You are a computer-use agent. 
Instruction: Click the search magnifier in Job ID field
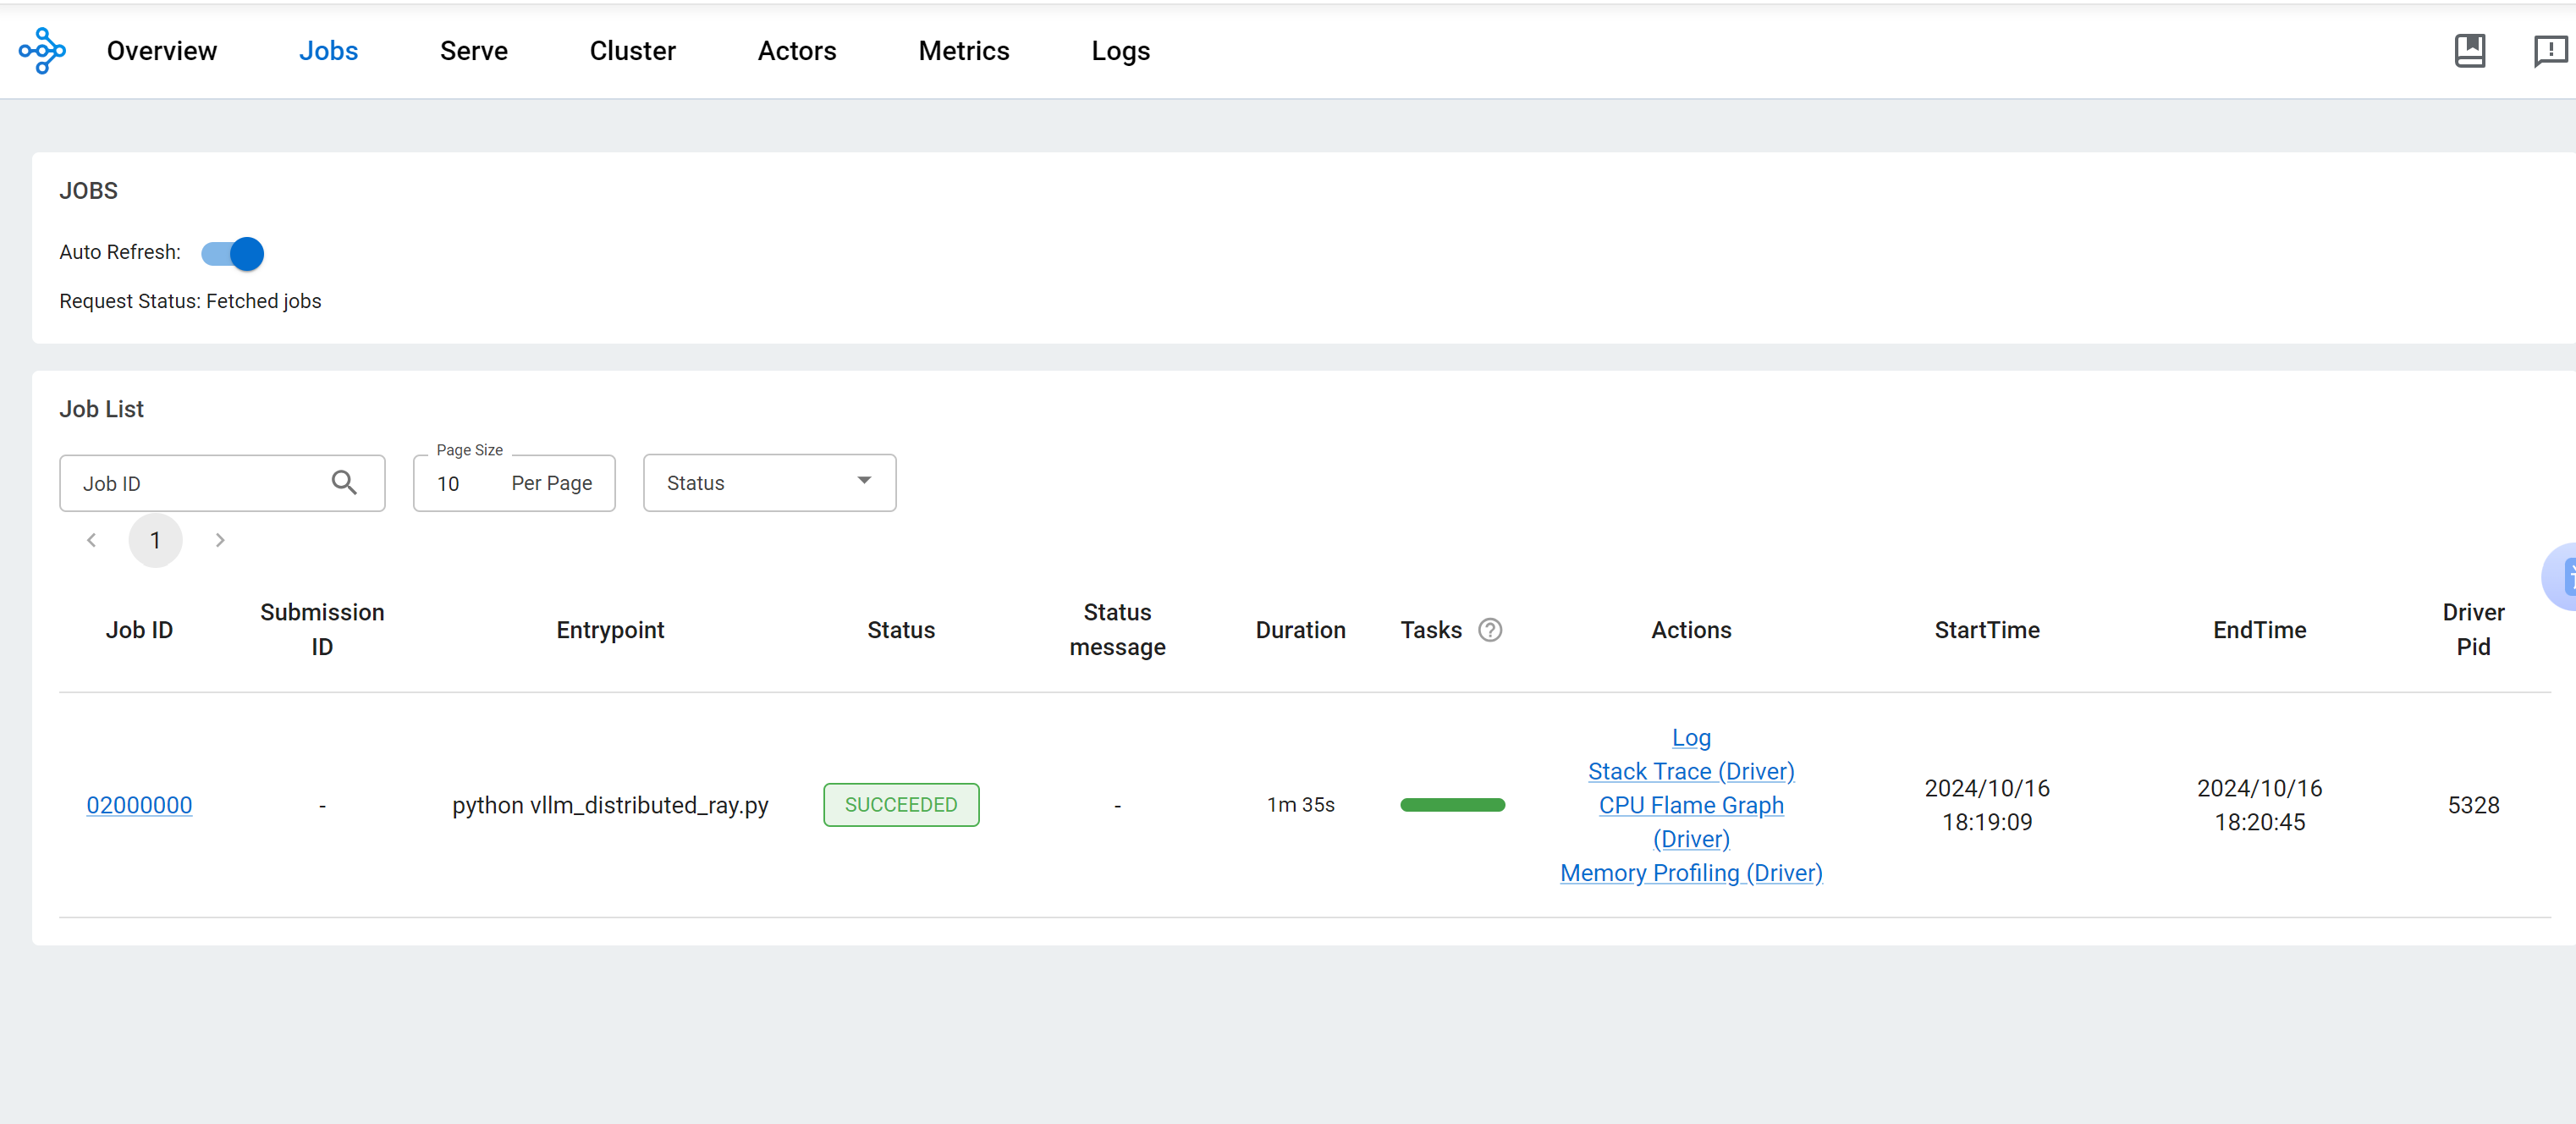click(344, 483)
